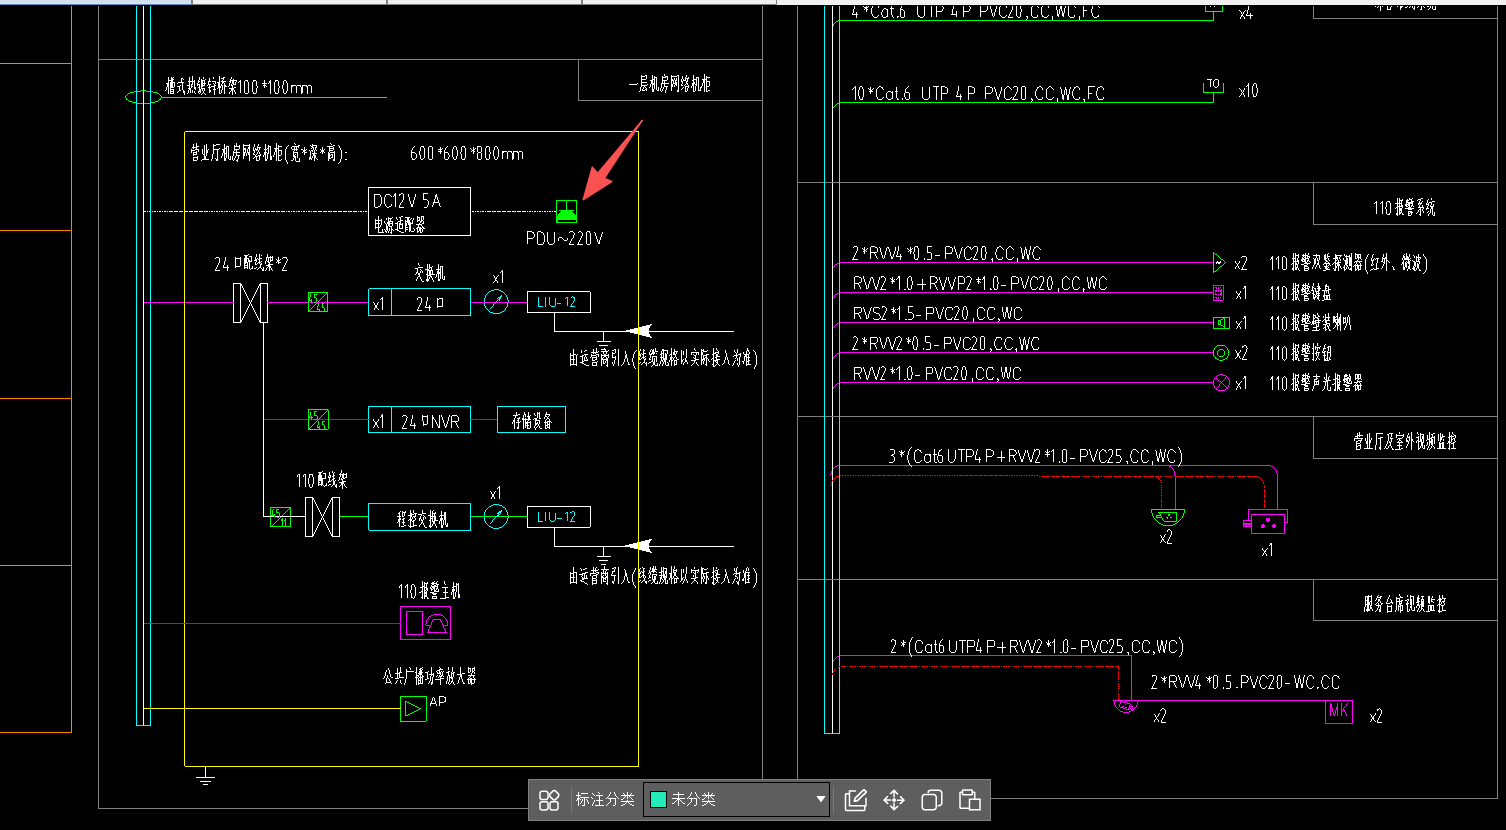
Task: Select the 24口配线架 patch panel symbol
Action: tap(249, 302)
